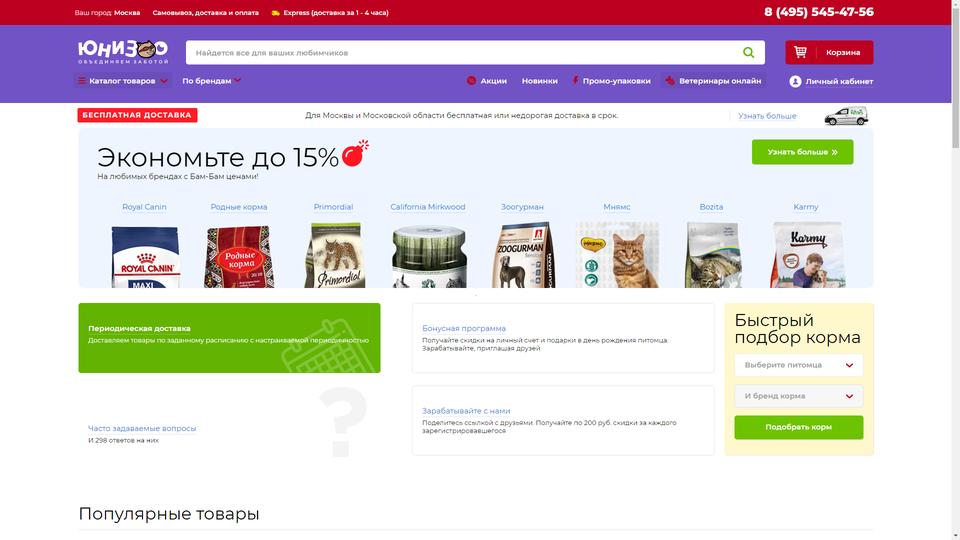960x540 pixels.
Task: Click the ЮниЗоо logo
Action: click(x=122, y=52)
